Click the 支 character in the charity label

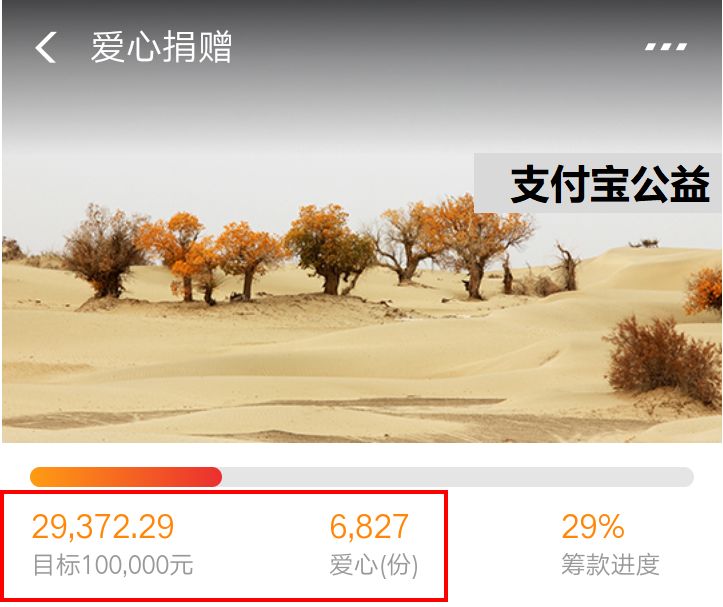(529, 184)
